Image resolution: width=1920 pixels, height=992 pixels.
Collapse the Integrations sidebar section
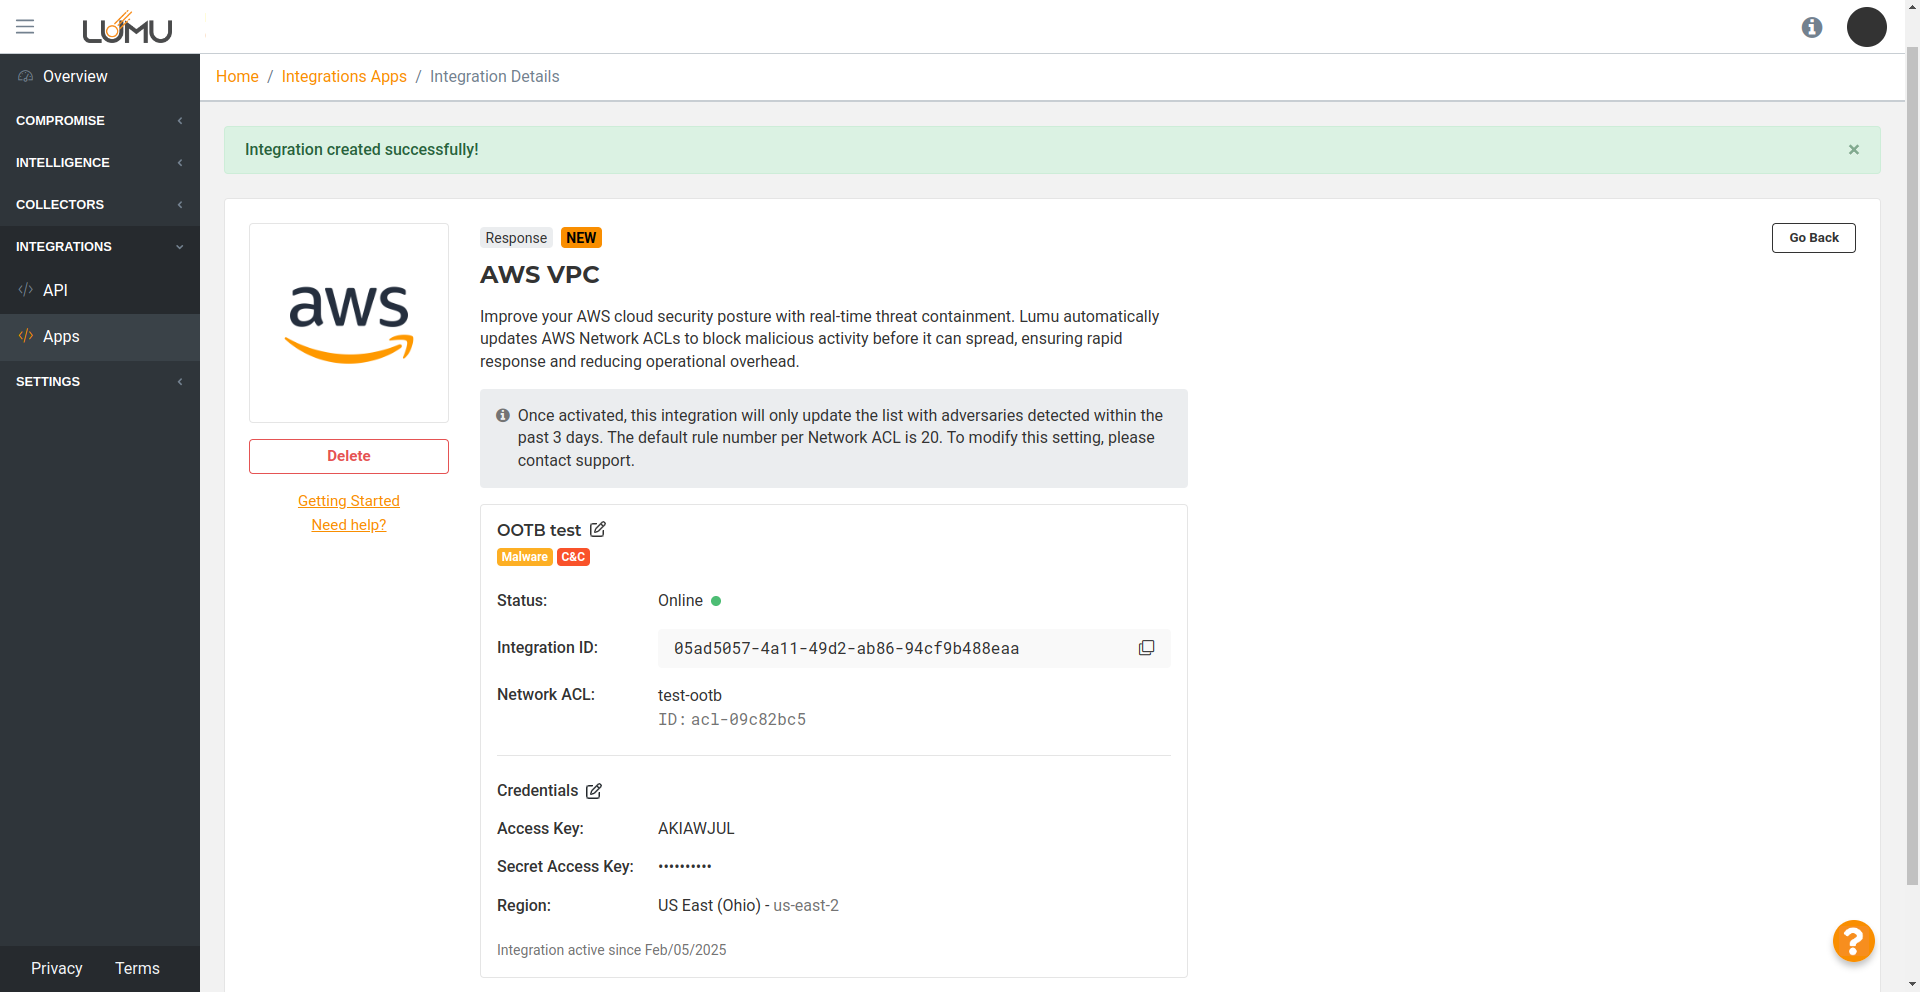(99, 247)
